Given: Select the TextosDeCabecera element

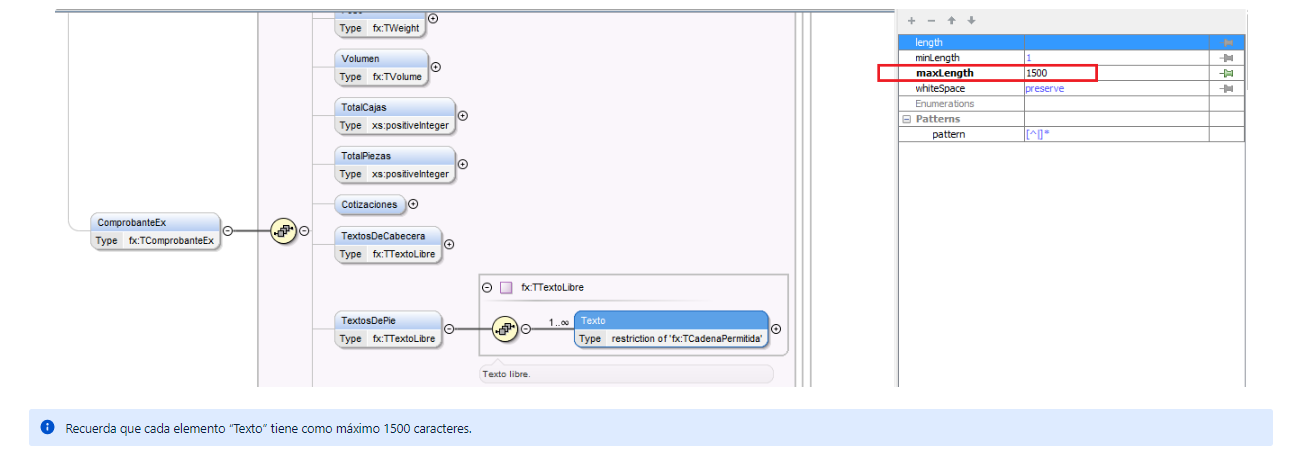Looking at the screenshot, I should (x=388, y=244).
